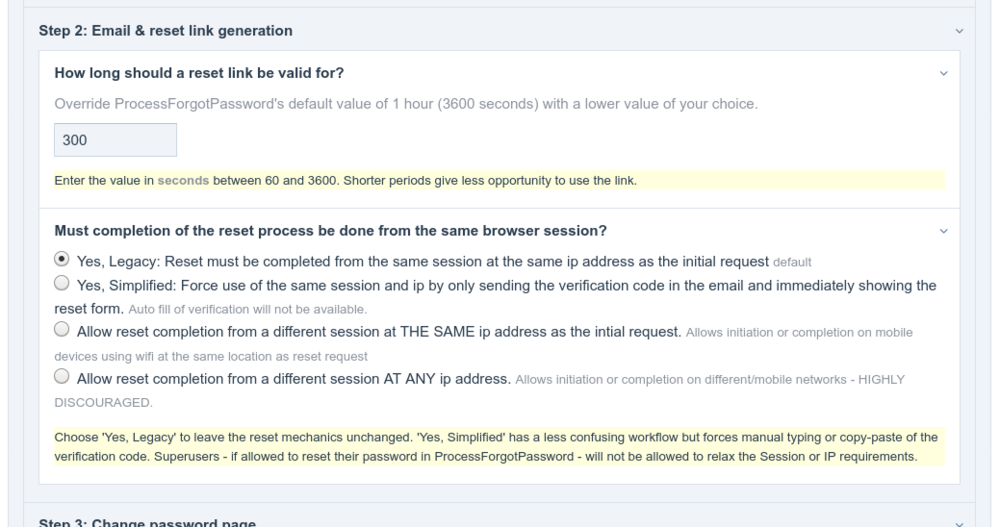Image resolution: width=1000 pixels, height=527 pixels.
Task: Open the 'Step 3: Change password page' header
Action: (x=148, y=523)
